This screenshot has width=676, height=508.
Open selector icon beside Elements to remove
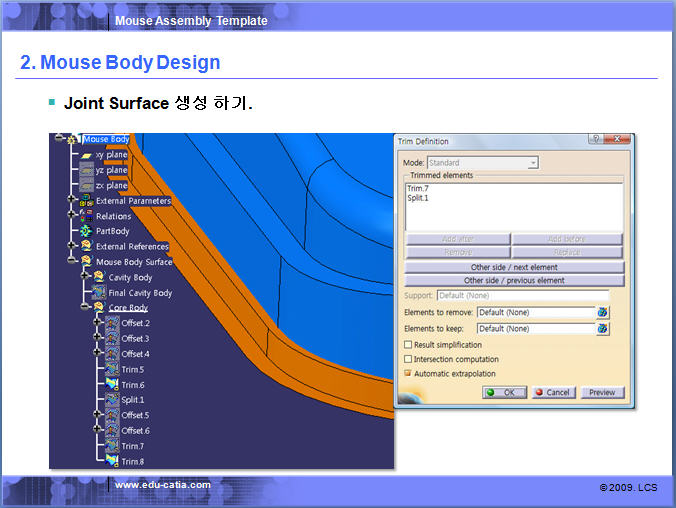(x=603, y=312)
